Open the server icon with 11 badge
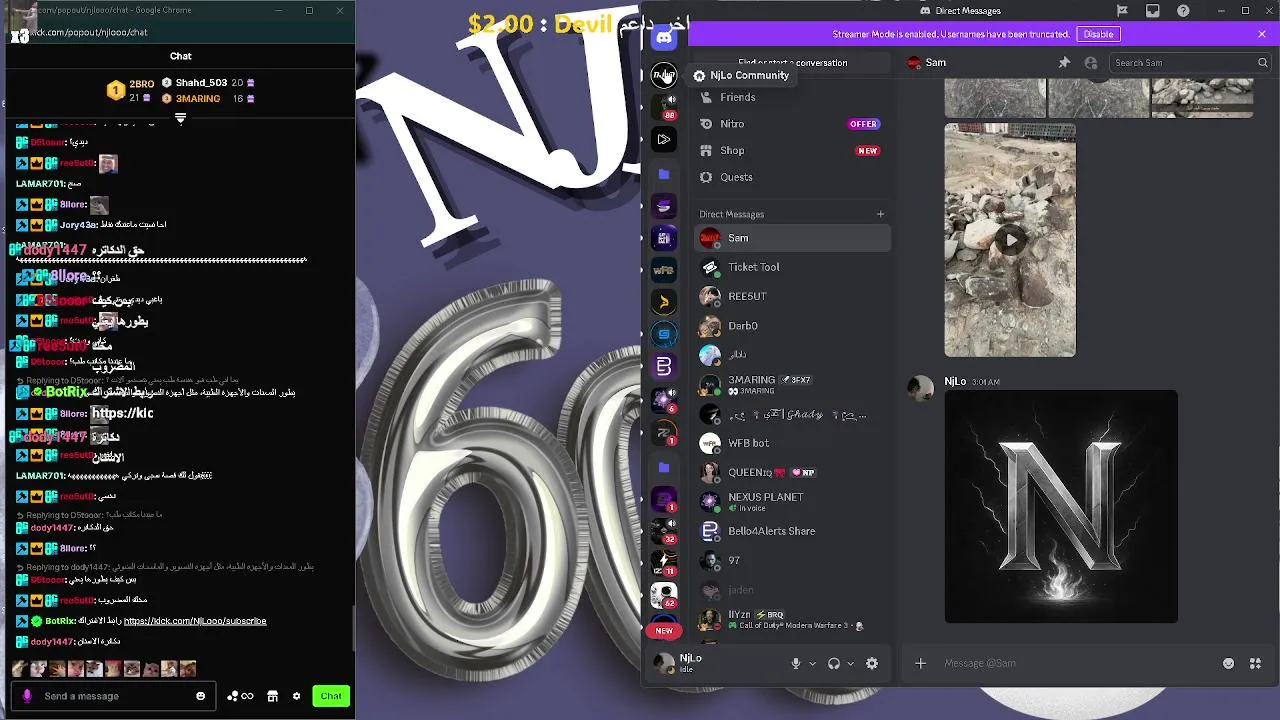The image size is (1280, 720). (664, 563)
